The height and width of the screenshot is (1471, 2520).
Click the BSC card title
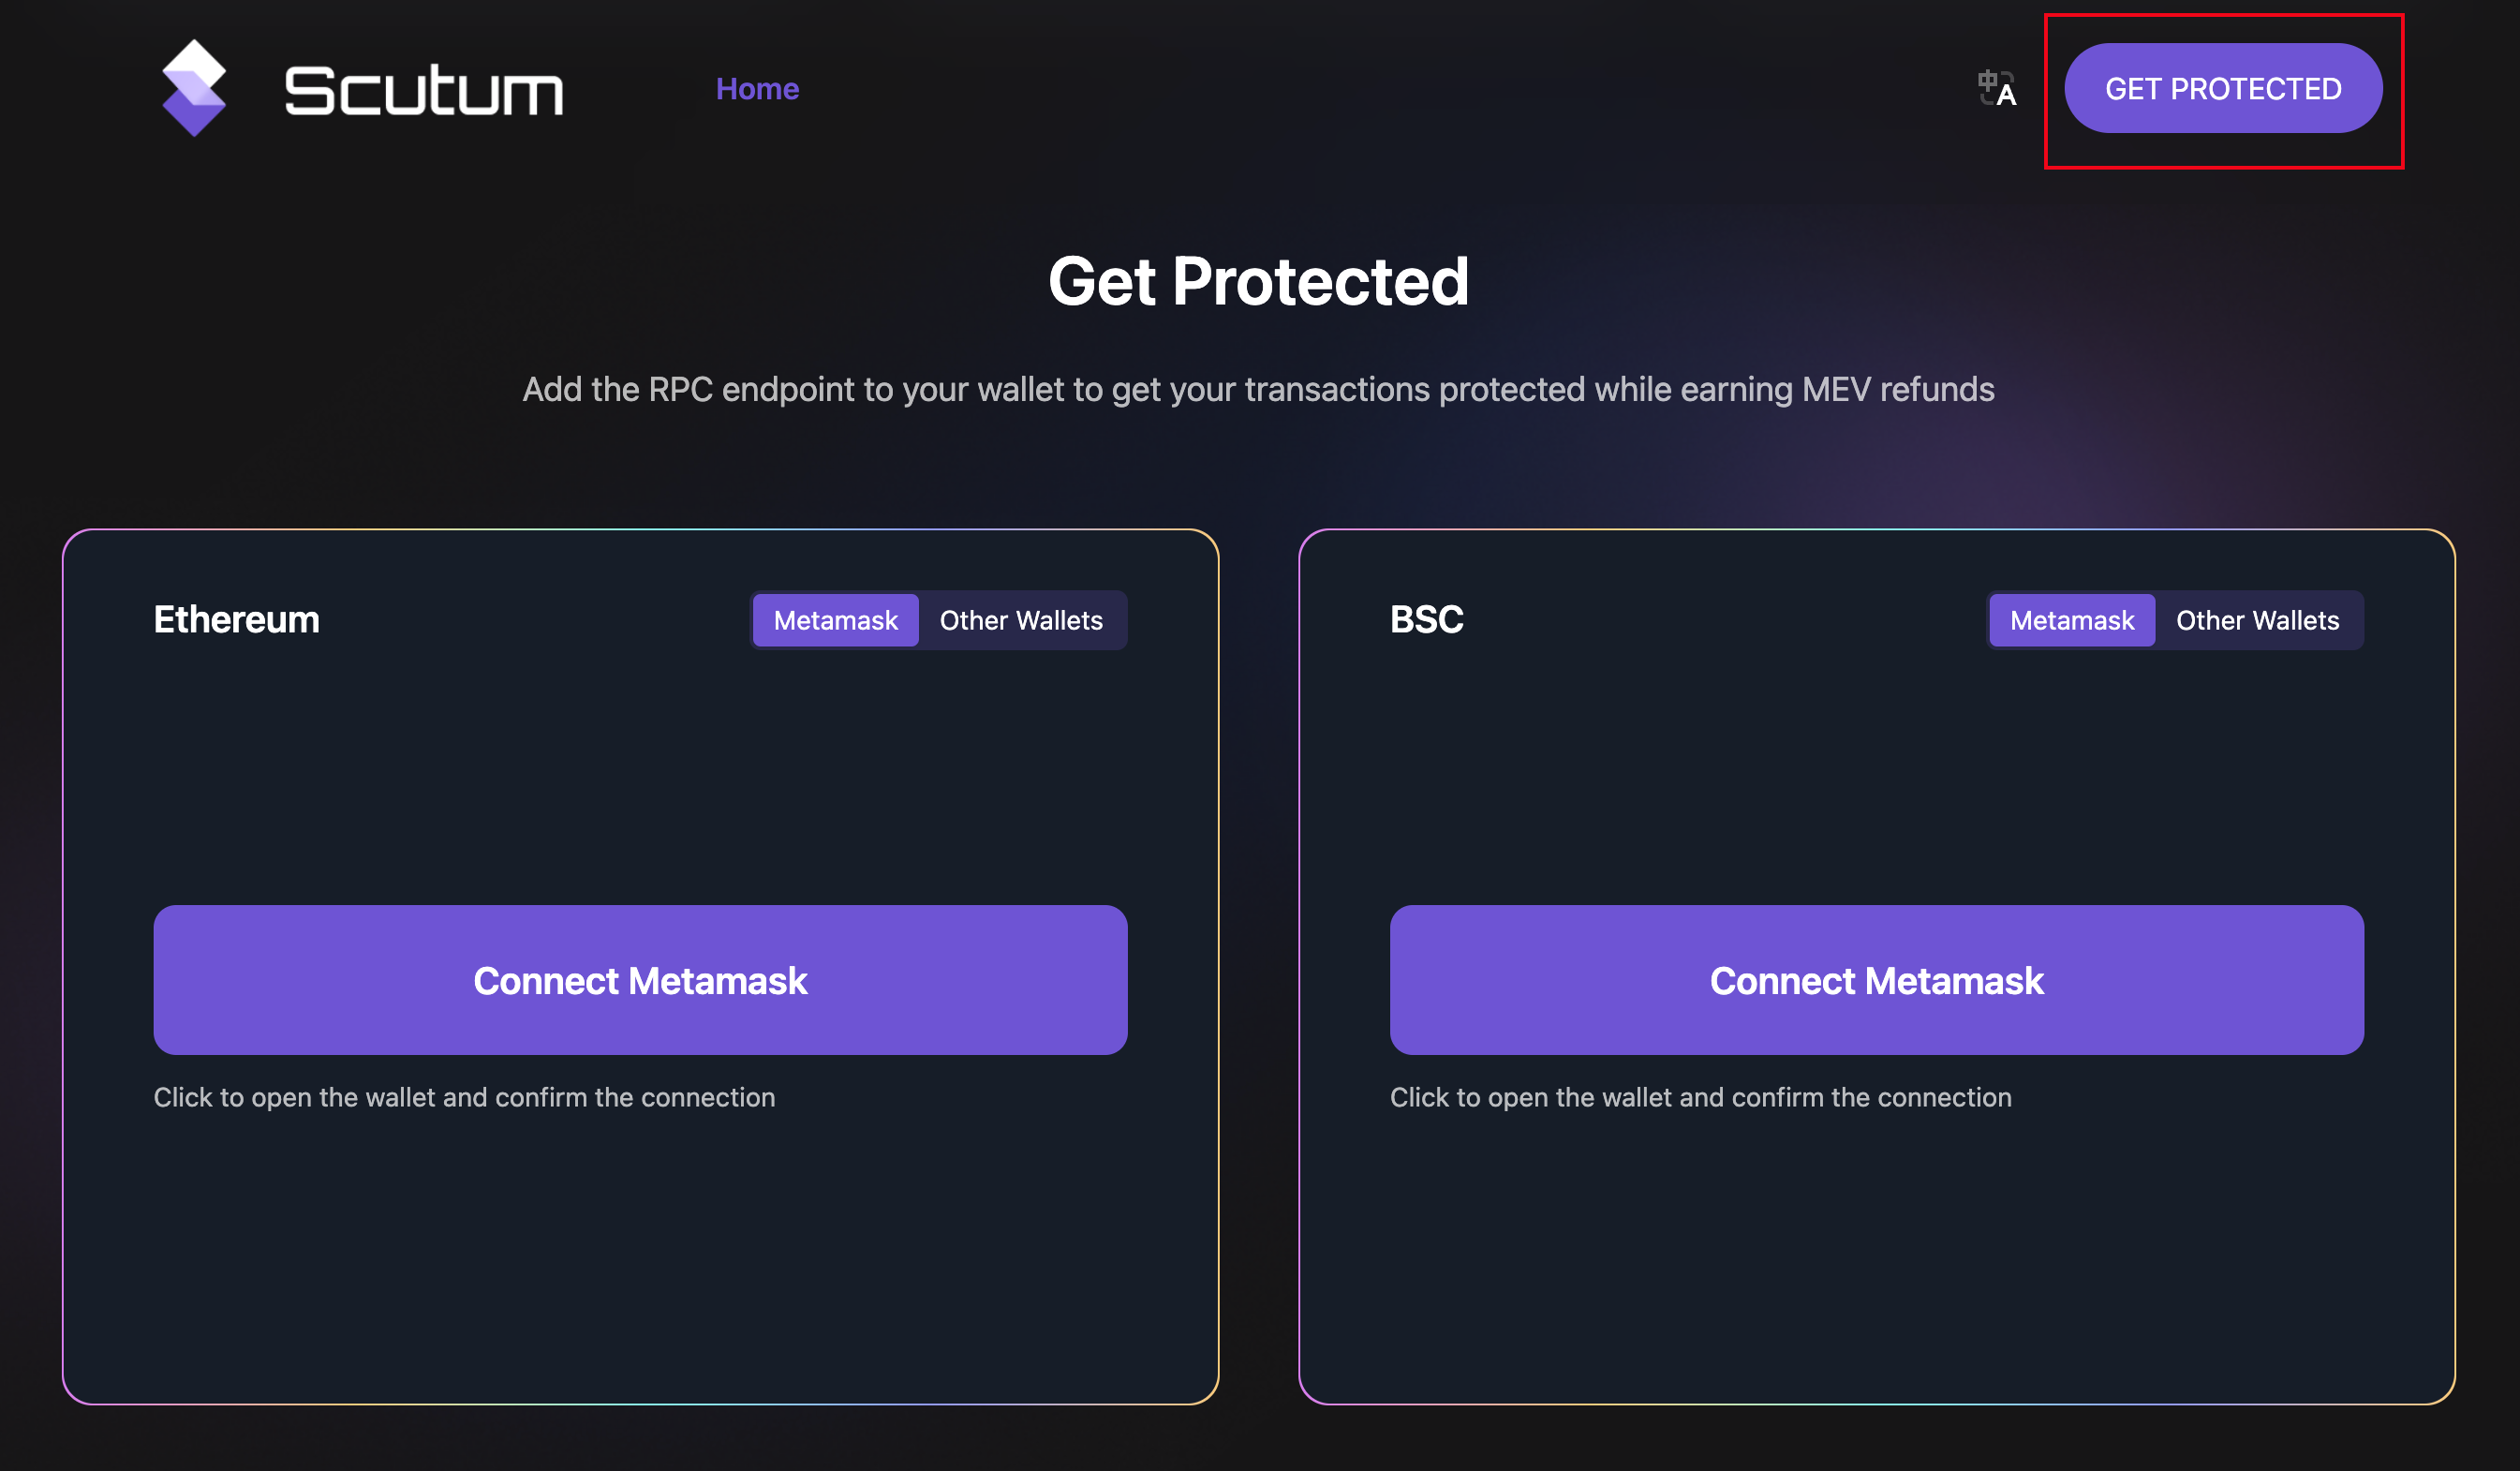tap(1426, 620)
